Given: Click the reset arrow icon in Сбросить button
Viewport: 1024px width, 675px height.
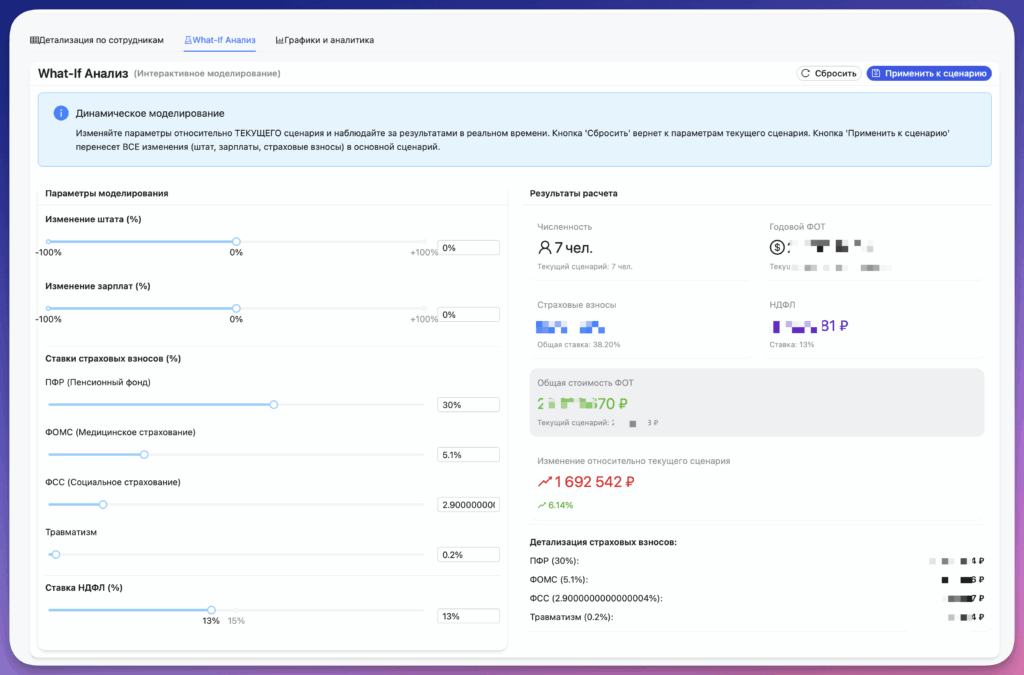Looking at the screenshot, I should [x=806, y=73].
